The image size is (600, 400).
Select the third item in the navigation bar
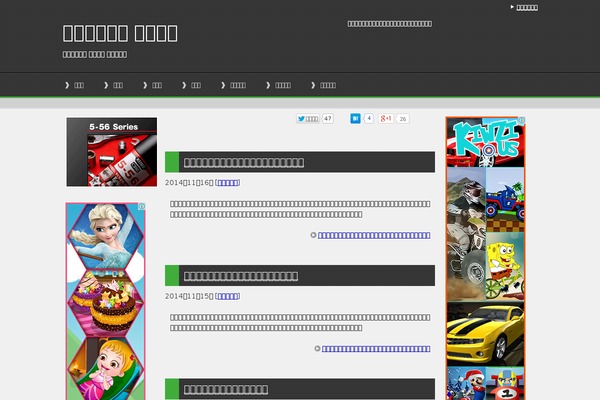tap(153, 85)
